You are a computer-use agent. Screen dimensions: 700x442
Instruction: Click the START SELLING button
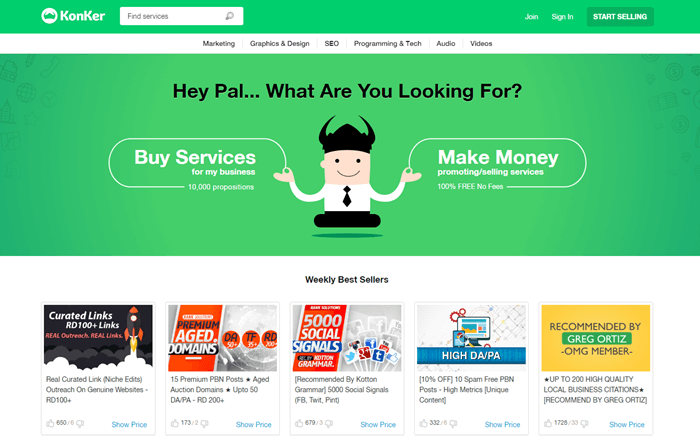620,17
